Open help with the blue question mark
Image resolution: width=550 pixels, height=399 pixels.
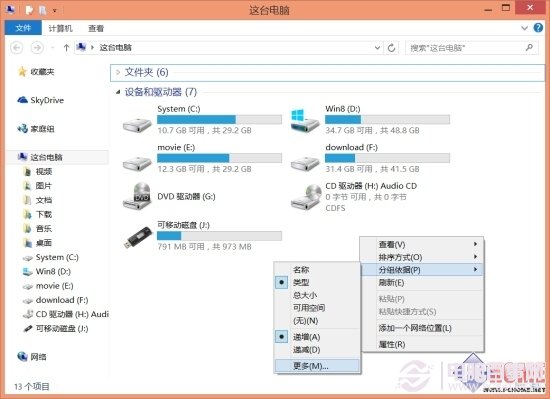[x=538, y=28]
